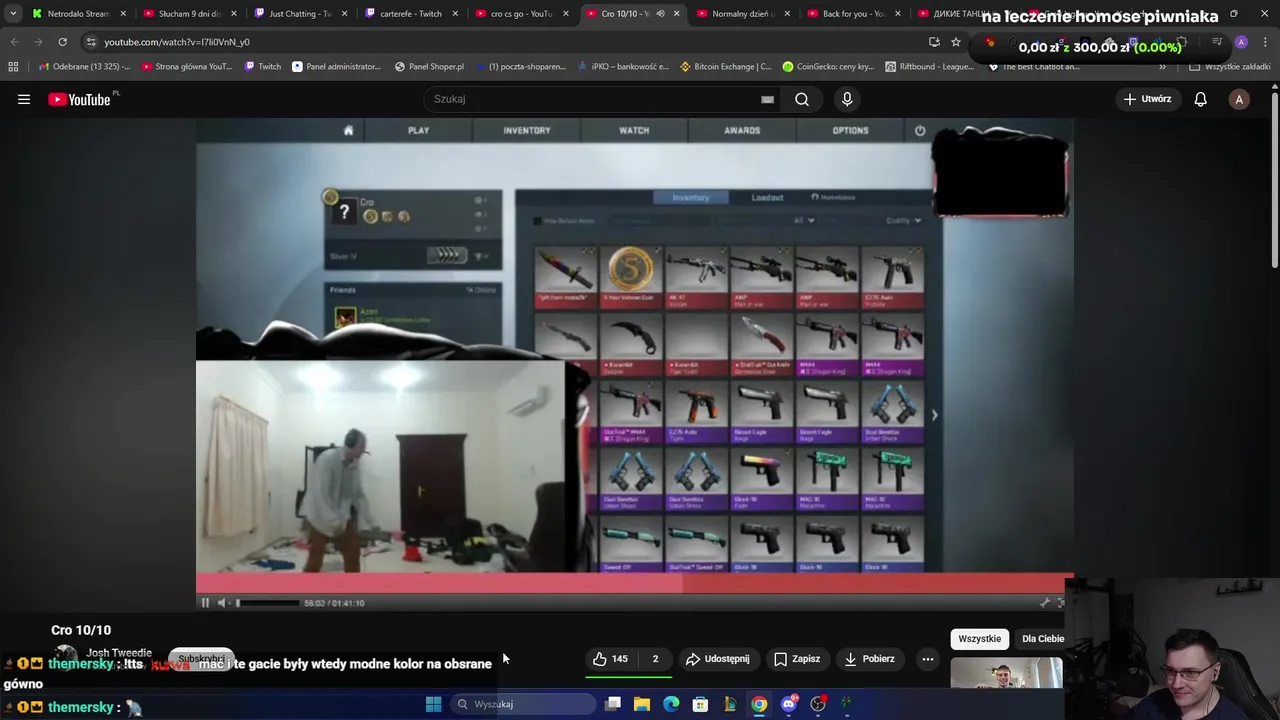Open the Wszystkie zakładki folder
Image resolution: width=1280 pixels, height=720 pixels.
1230,67
